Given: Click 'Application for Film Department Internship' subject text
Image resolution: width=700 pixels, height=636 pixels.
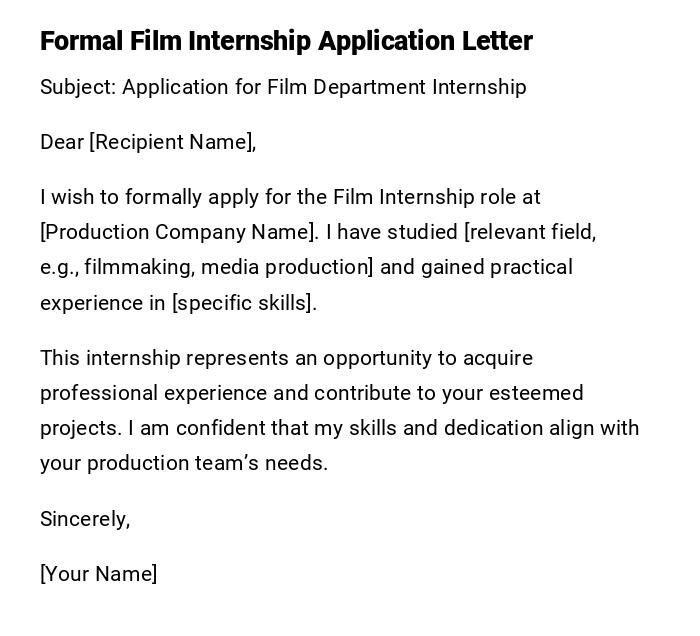Looking at the screenshot, I should click(324, 87).
